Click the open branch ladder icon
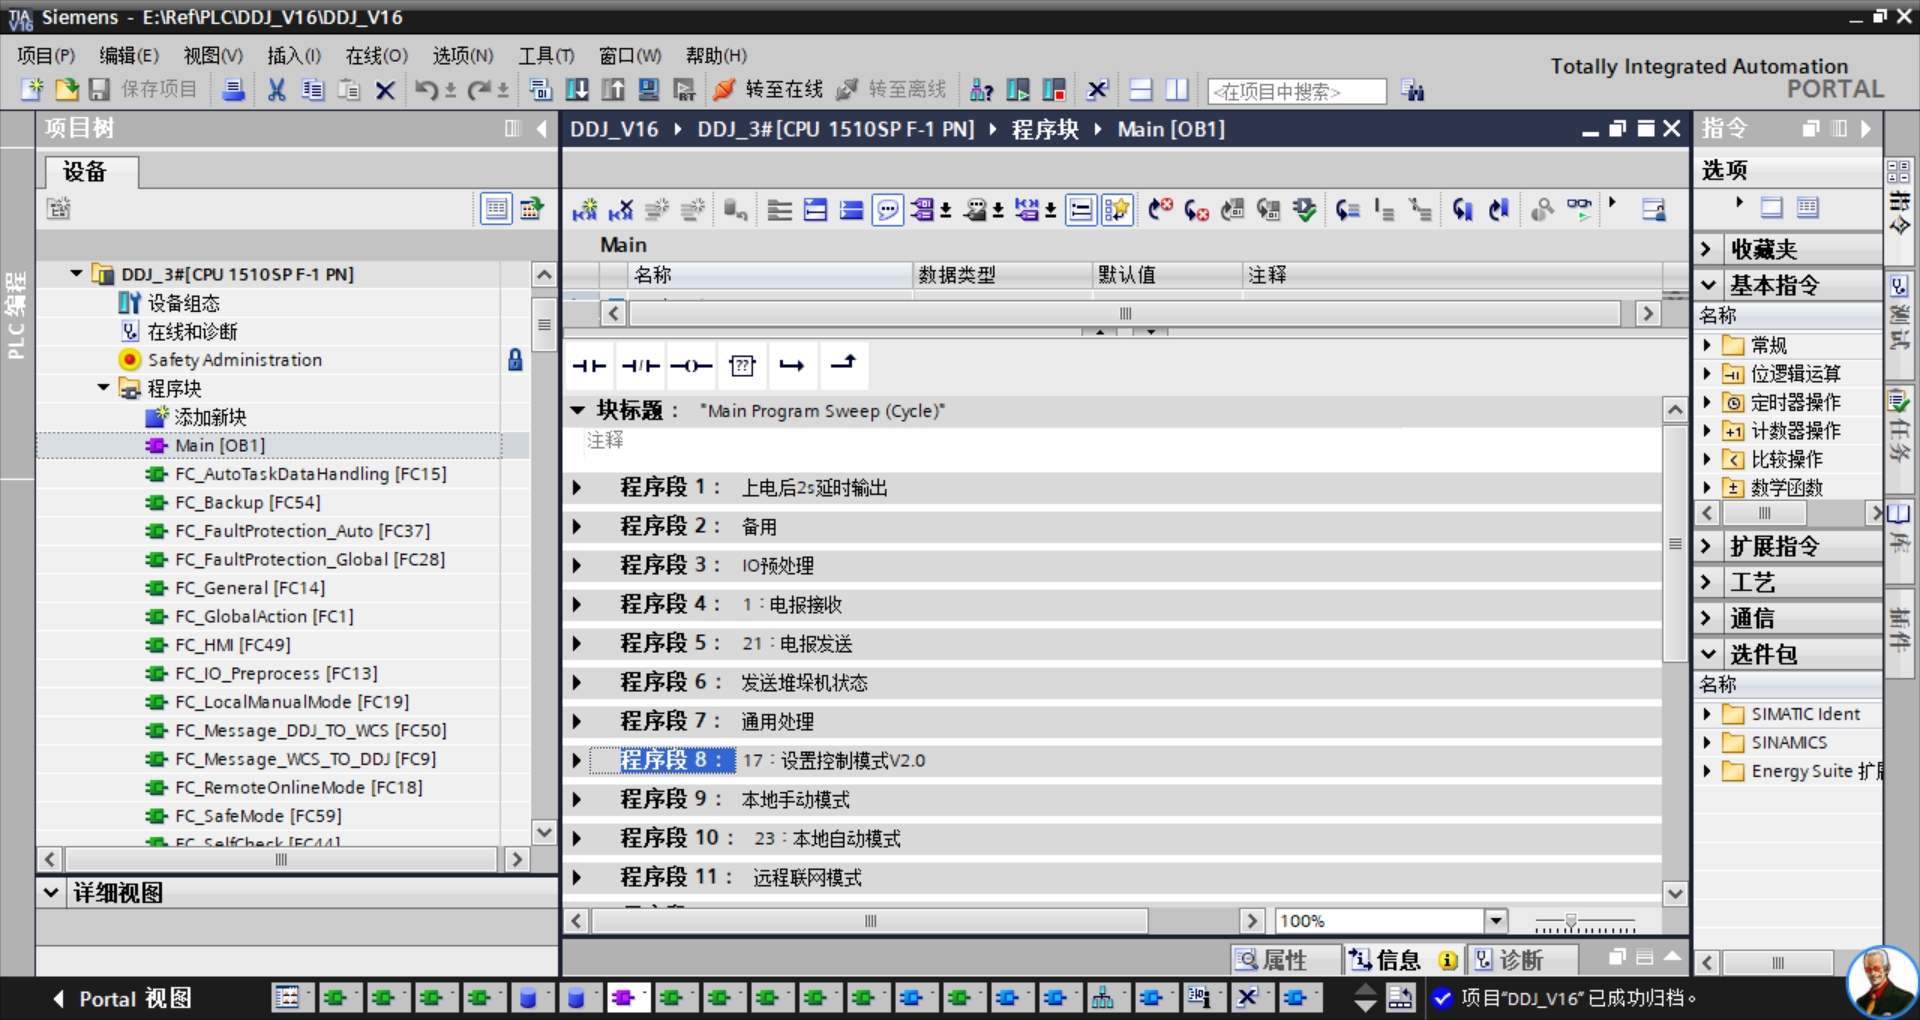Viewport: 1920px width, 1020px height. 793,366
